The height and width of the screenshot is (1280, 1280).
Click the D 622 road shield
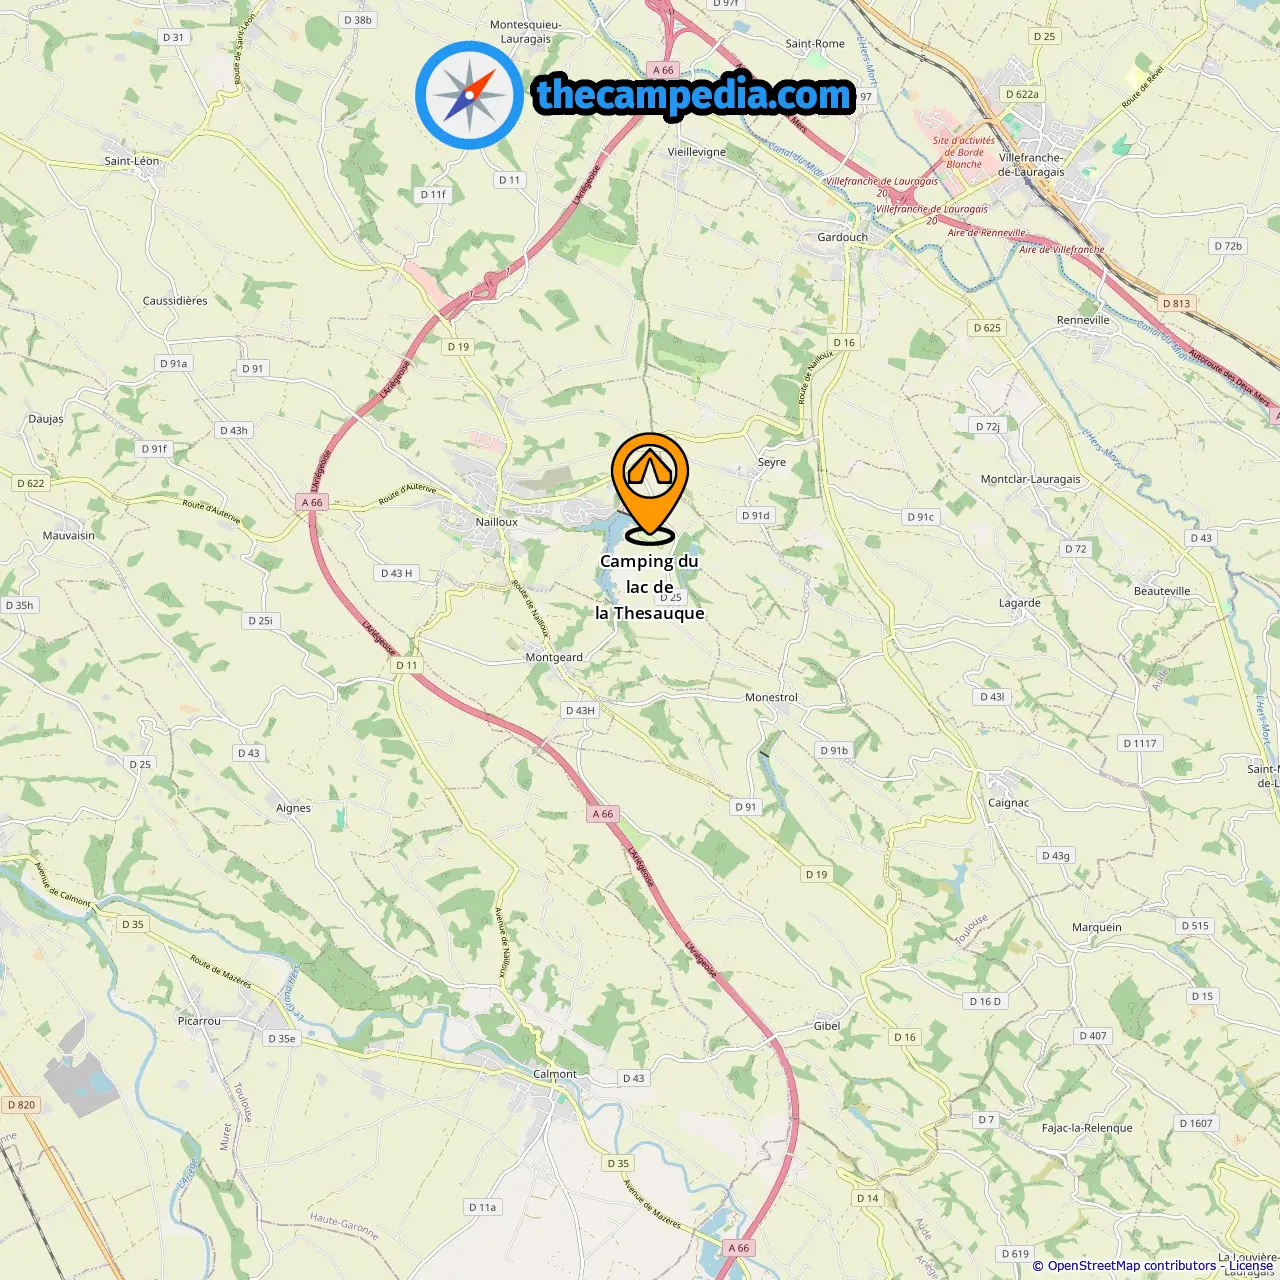31,483
